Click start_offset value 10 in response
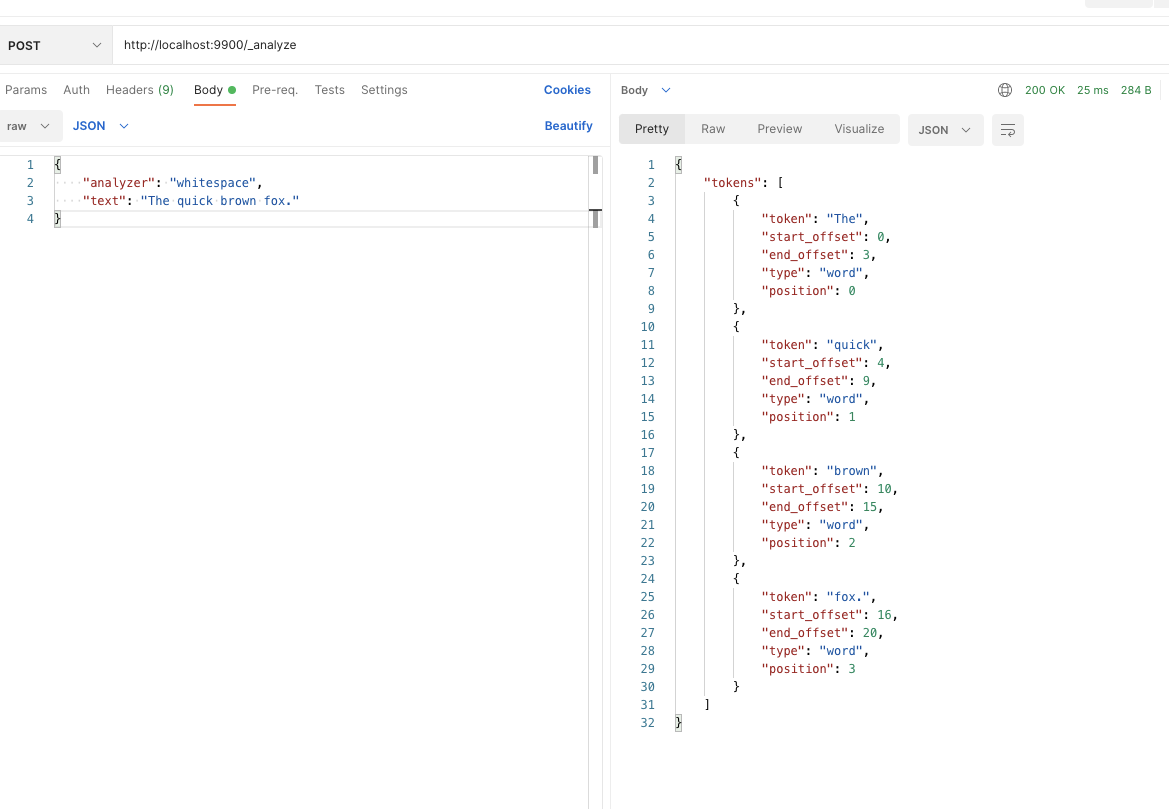1169x809 pixels. [884, 488]
